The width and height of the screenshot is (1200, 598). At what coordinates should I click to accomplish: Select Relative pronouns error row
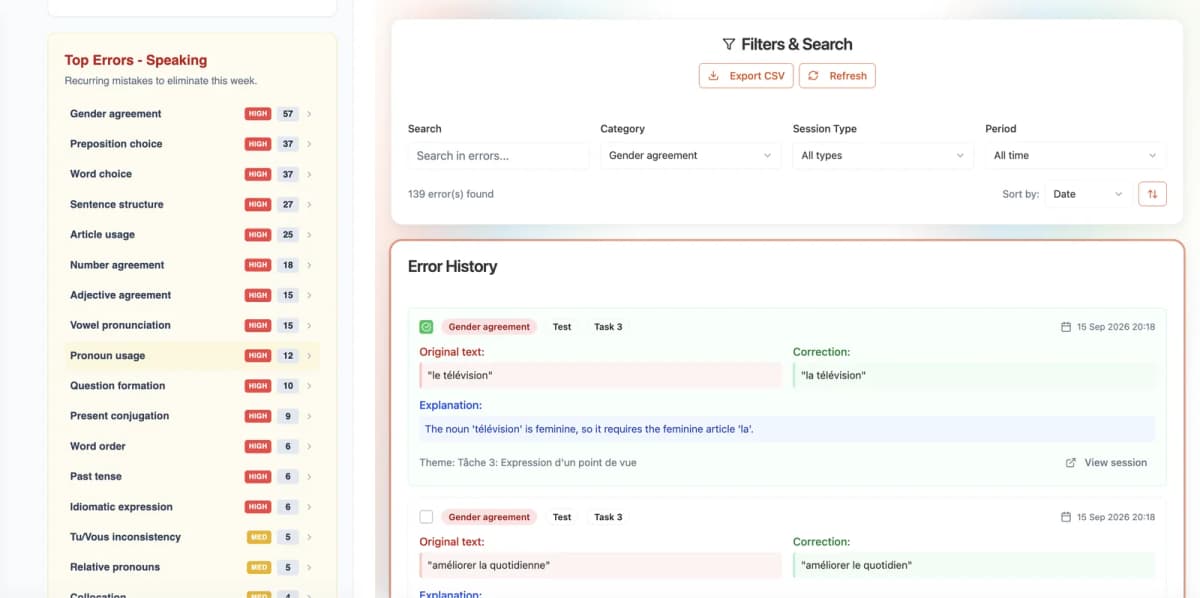tap(192, 567)
